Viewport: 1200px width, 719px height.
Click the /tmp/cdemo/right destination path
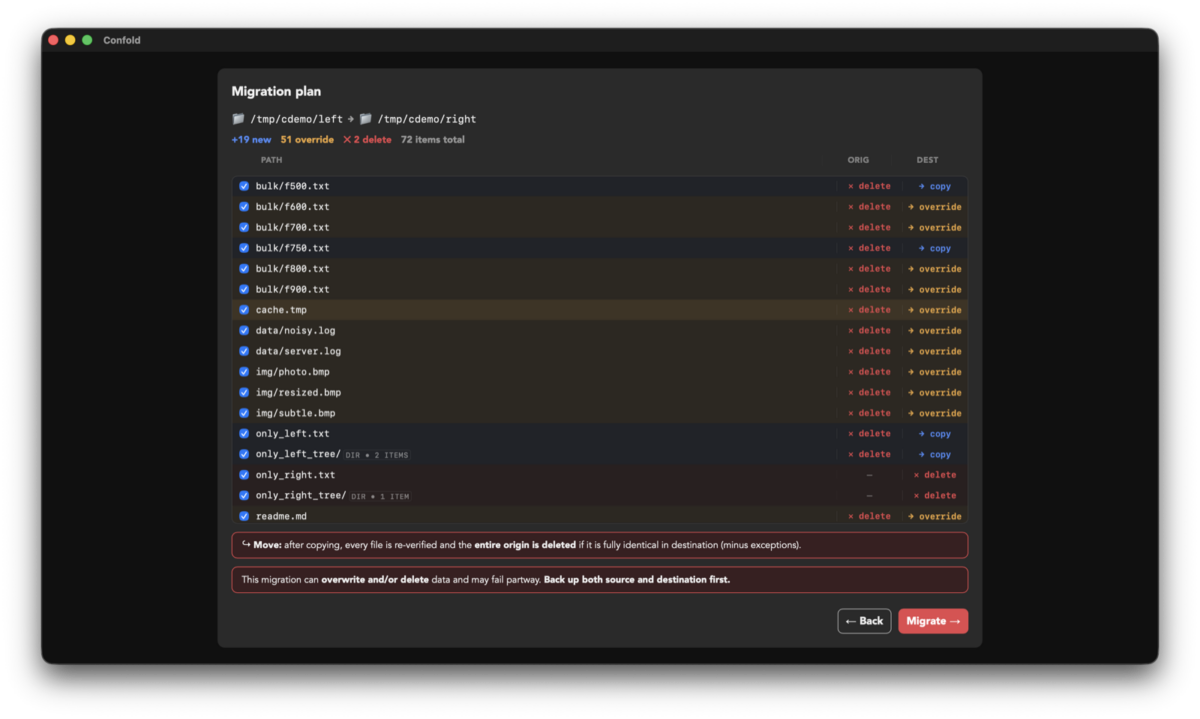[427, 119]
